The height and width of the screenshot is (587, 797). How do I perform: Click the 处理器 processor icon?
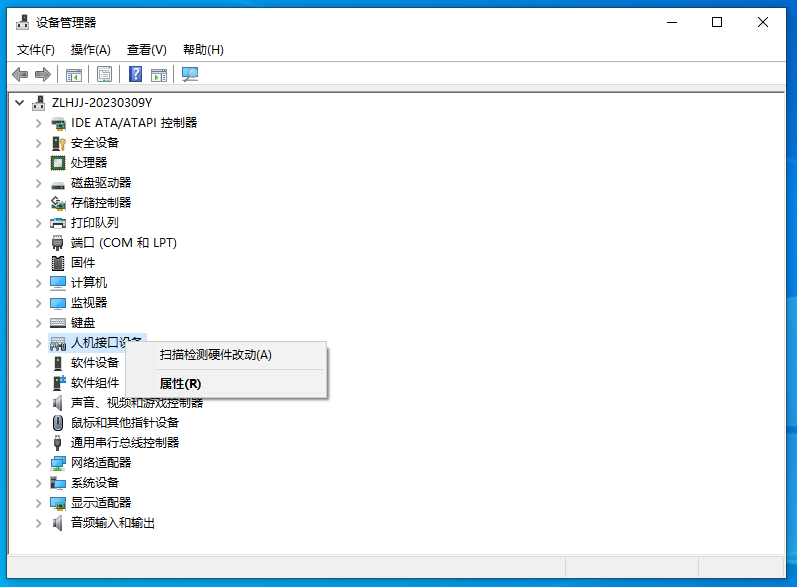click(58, 163)
